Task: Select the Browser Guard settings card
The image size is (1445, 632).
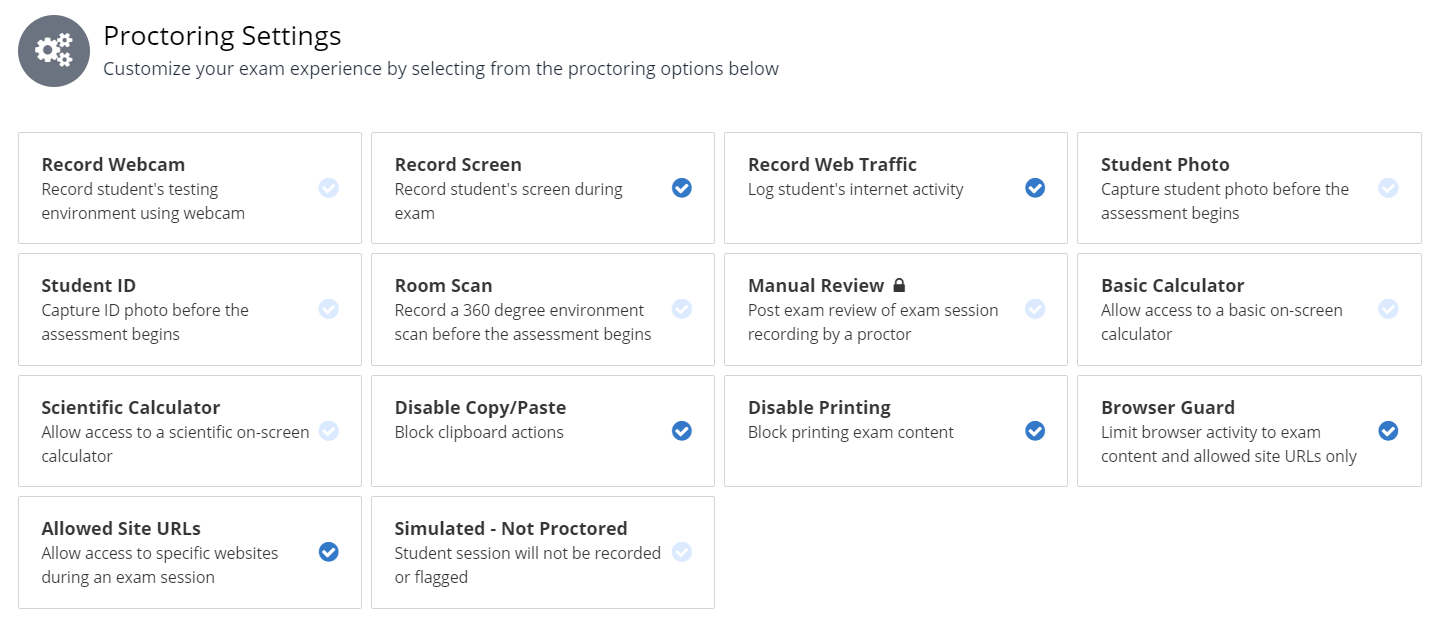Action: (1248, 431)
